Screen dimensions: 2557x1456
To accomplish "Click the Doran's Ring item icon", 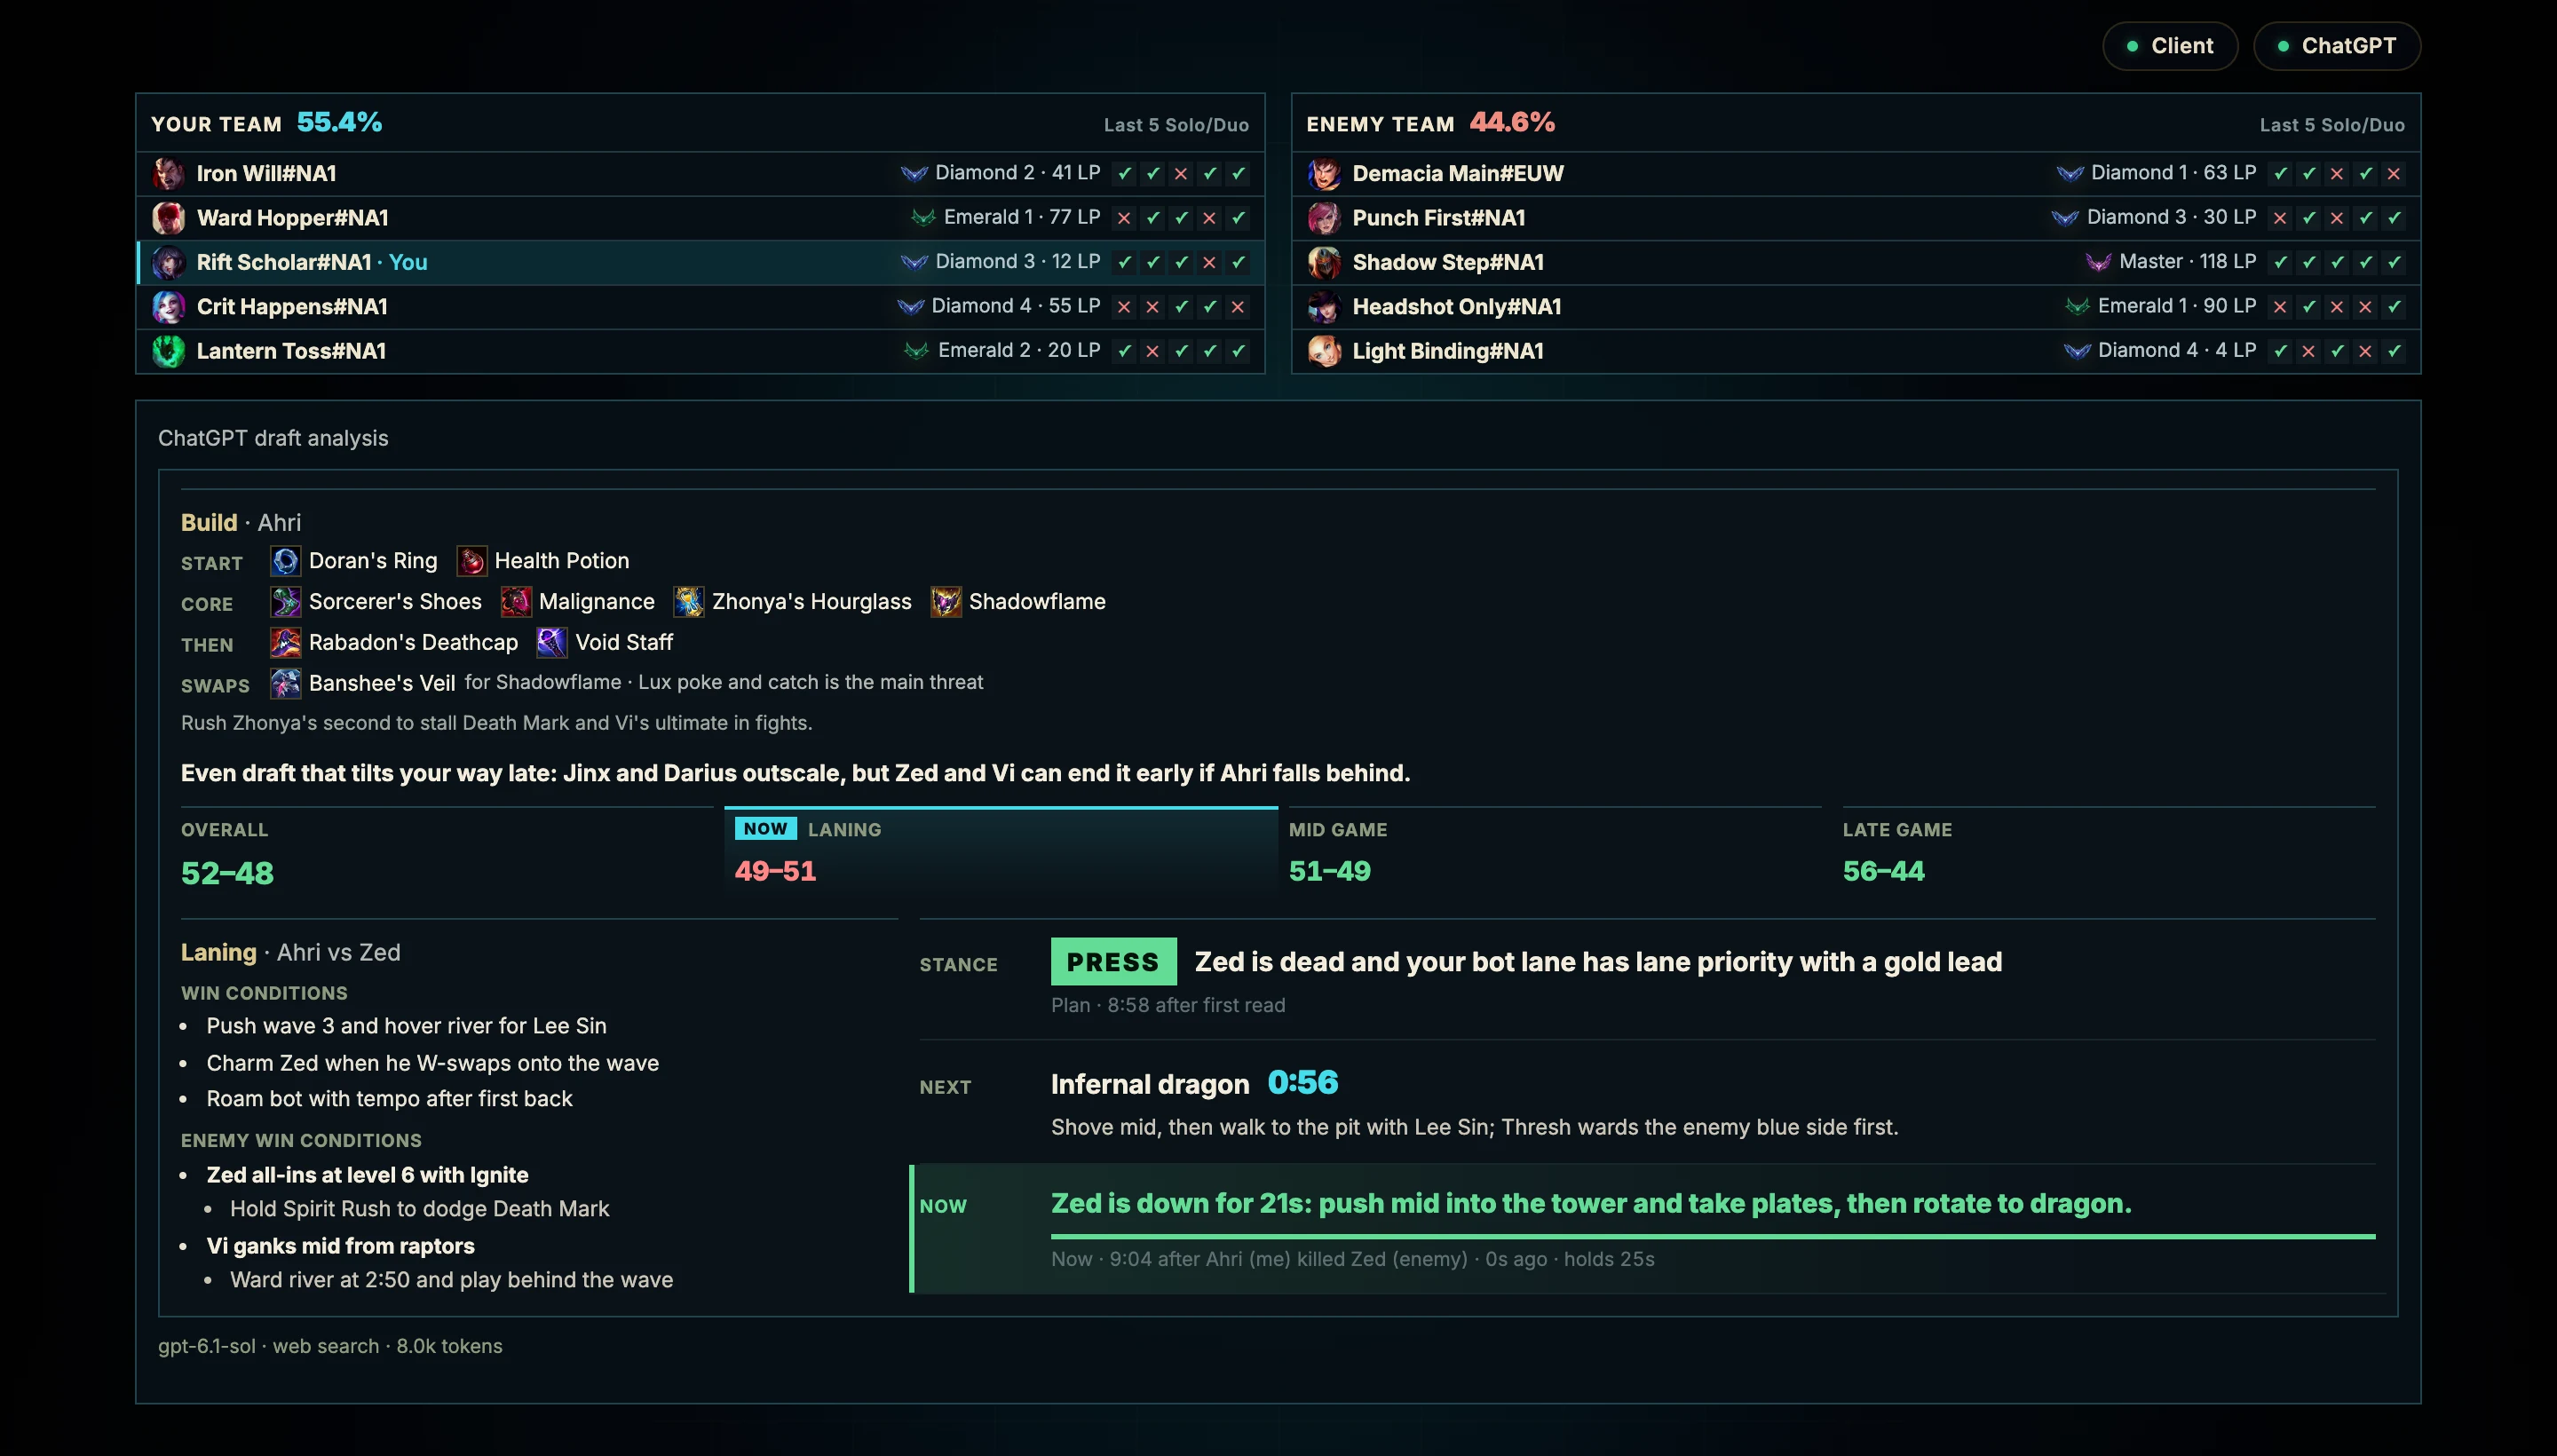I will 285,561.
